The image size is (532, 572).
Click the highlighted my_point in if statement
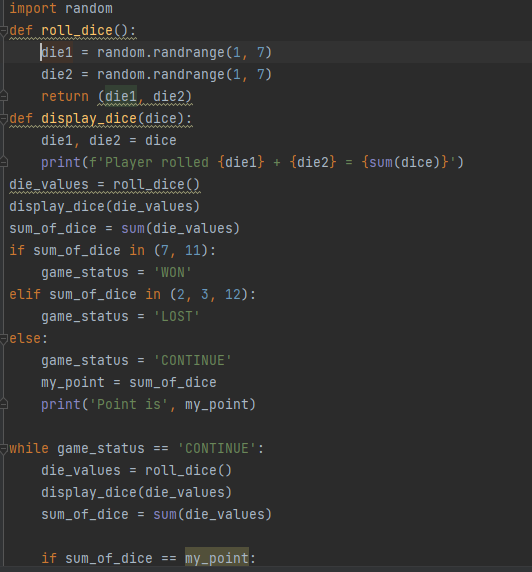point(217,559)
